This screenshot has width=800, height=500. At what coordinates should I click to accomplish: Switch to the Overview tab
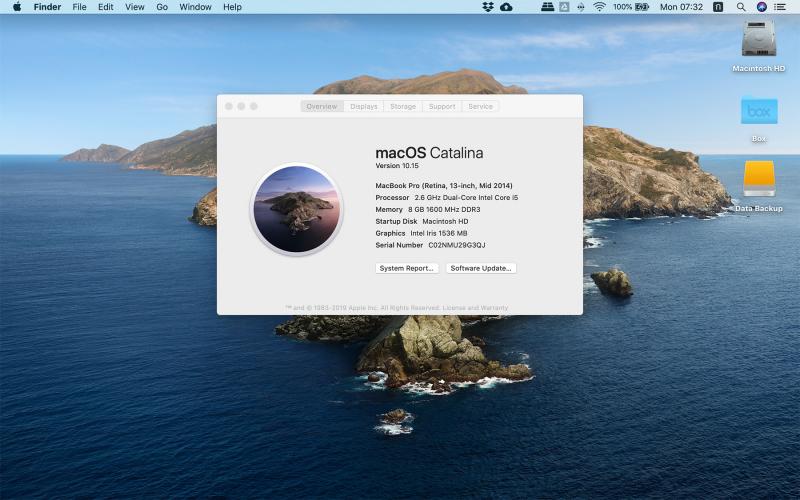322,106
